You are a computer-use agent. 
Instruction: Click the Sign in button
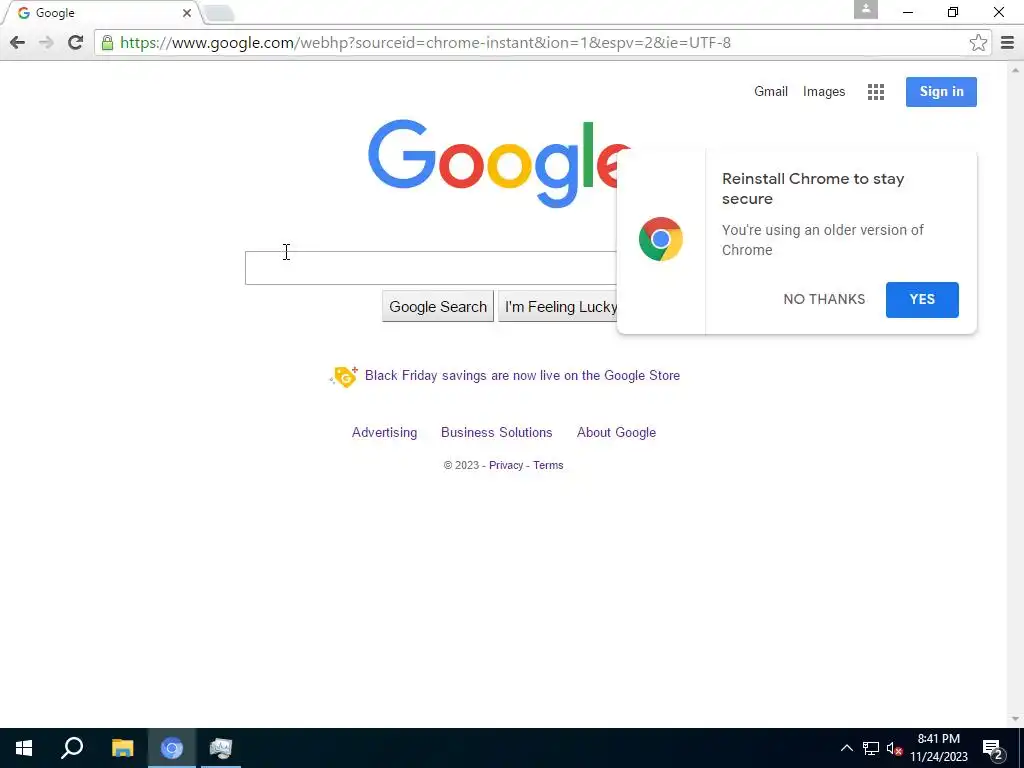point(941,91)
